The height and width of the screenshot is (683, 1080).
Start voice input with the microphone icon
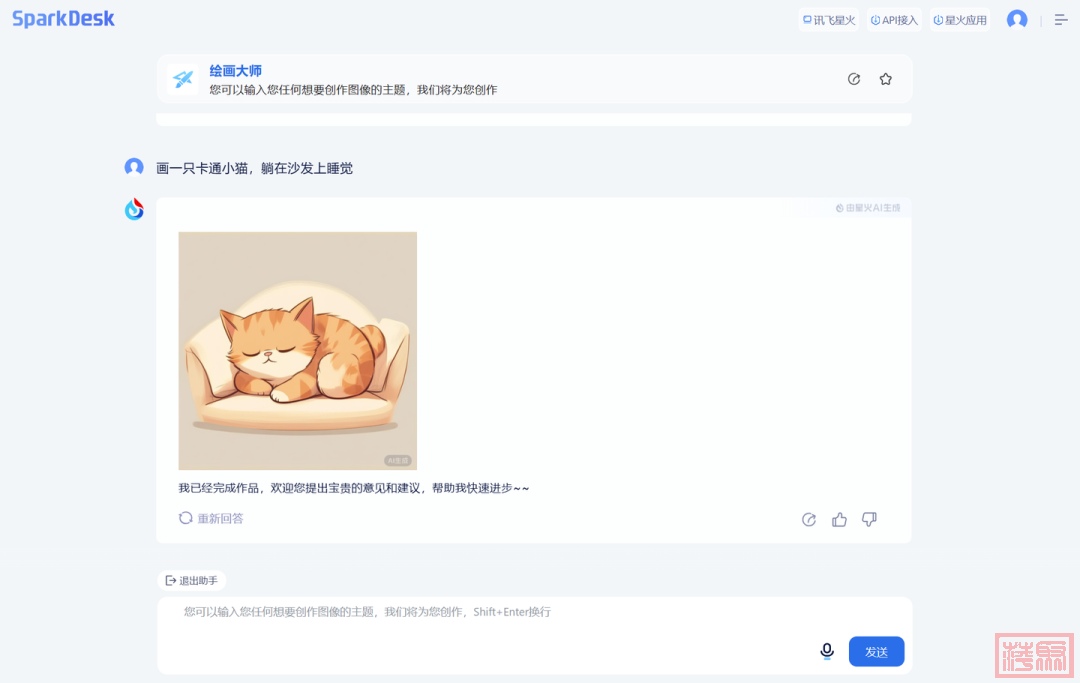pyautogui.click(x=827, y=651)
